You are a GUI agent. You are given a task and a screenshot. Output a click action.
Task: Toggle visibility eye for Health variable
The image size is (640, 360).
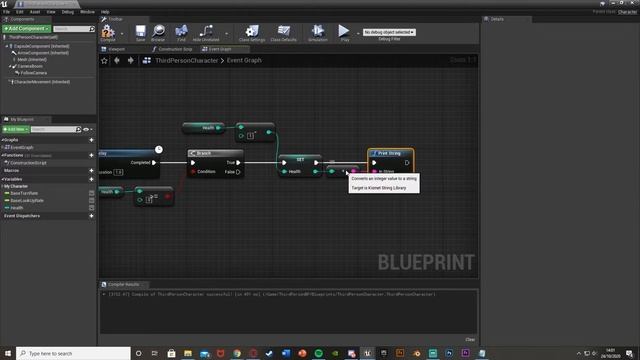(x=91, y=208)
